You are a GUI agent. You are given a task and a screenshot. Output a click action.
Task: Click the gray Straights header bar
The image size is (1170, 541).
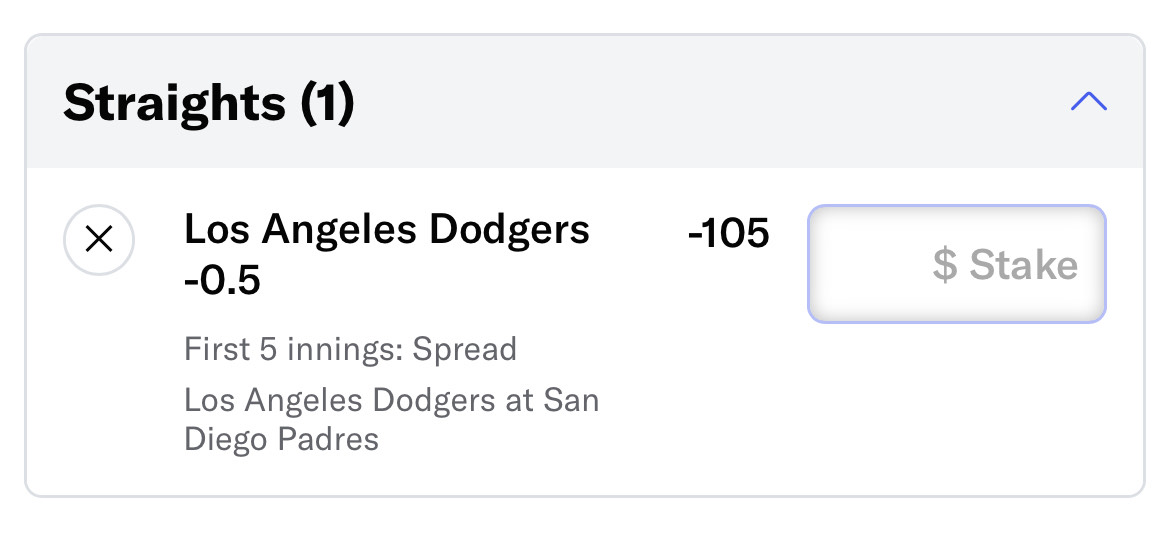[585, 101]
